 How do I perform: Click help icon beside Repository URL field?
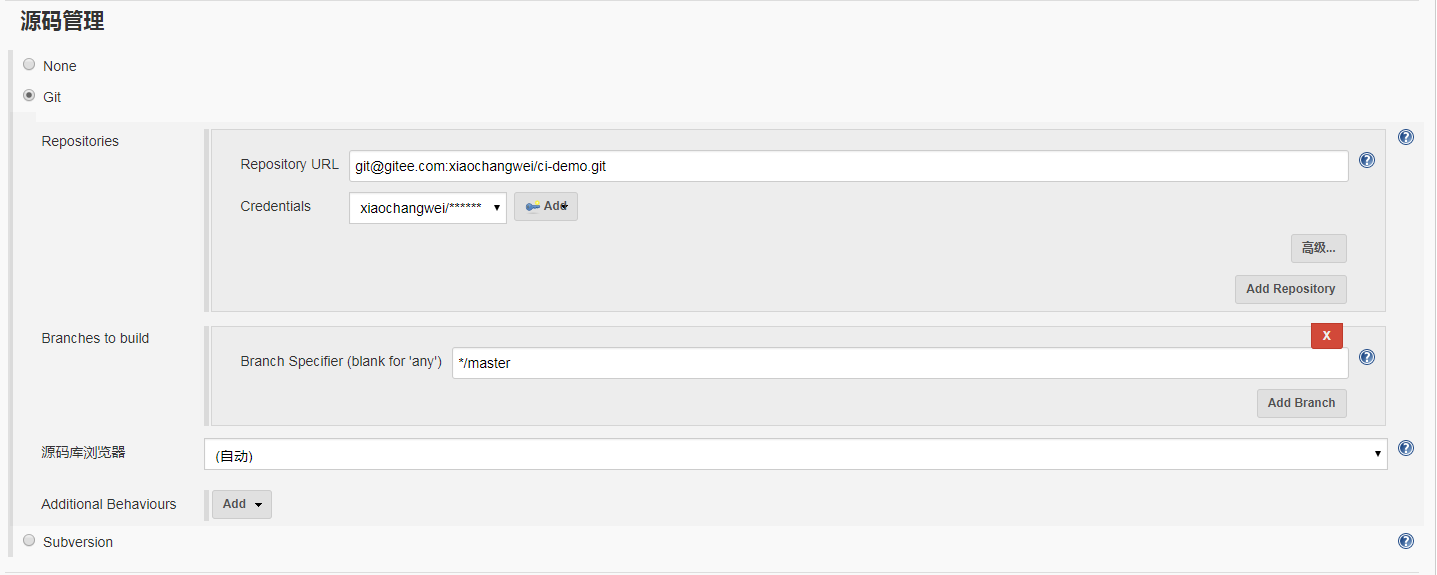click(1367, 160)
